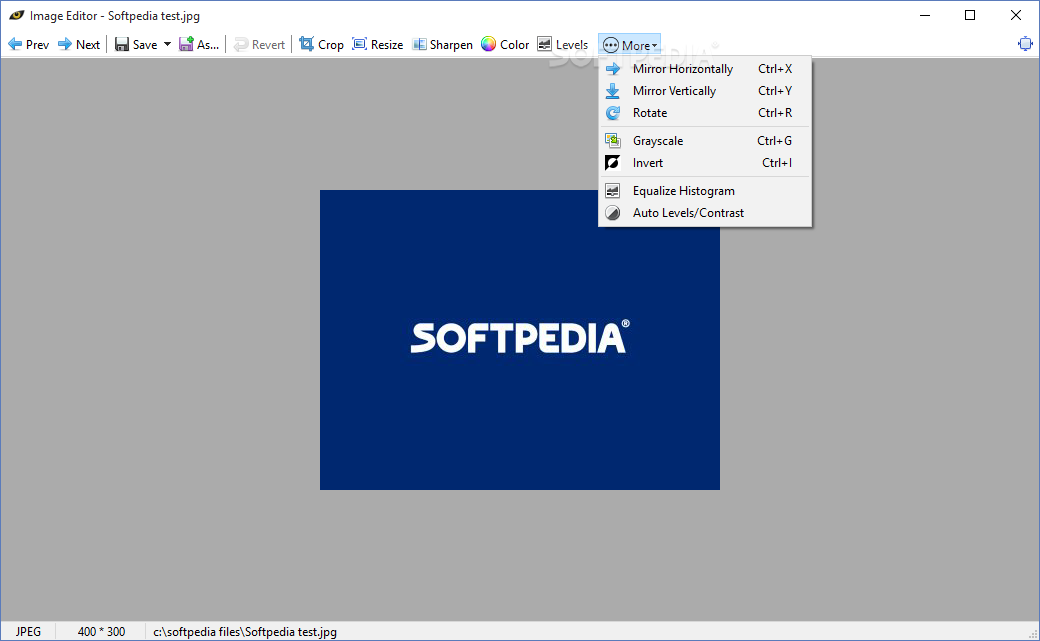Click the Ctrl+X shortcut text

click(775, 69)
